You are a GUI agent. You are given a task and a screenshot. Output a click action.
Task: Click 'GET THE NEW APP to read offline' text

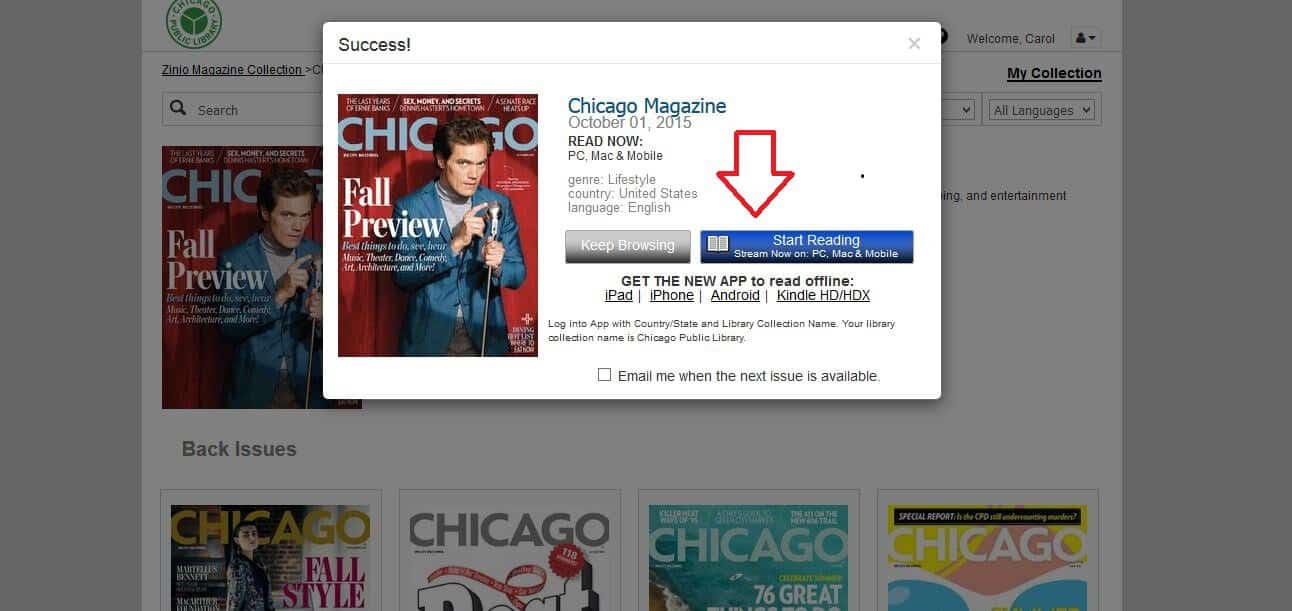738,281
